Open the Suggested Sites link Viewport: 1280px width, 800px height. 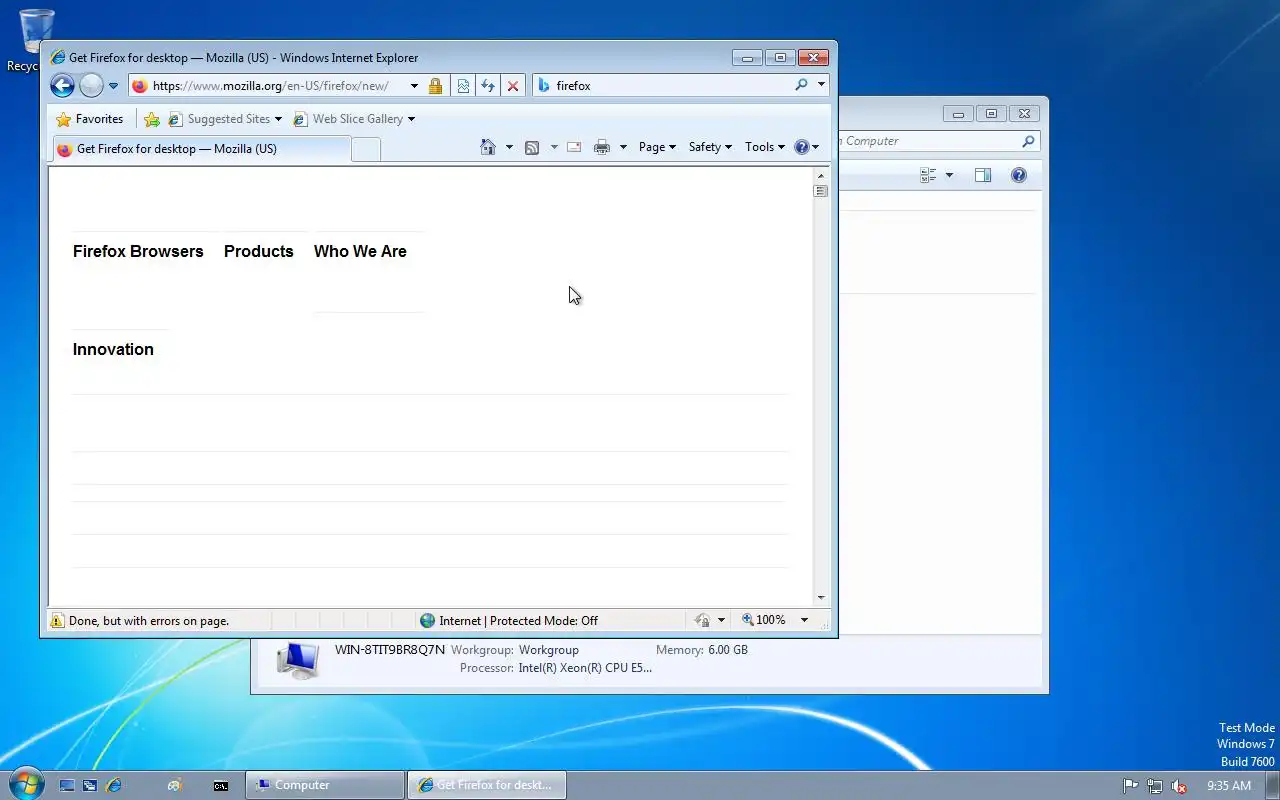pyautogui.click(x=225, y=119)
